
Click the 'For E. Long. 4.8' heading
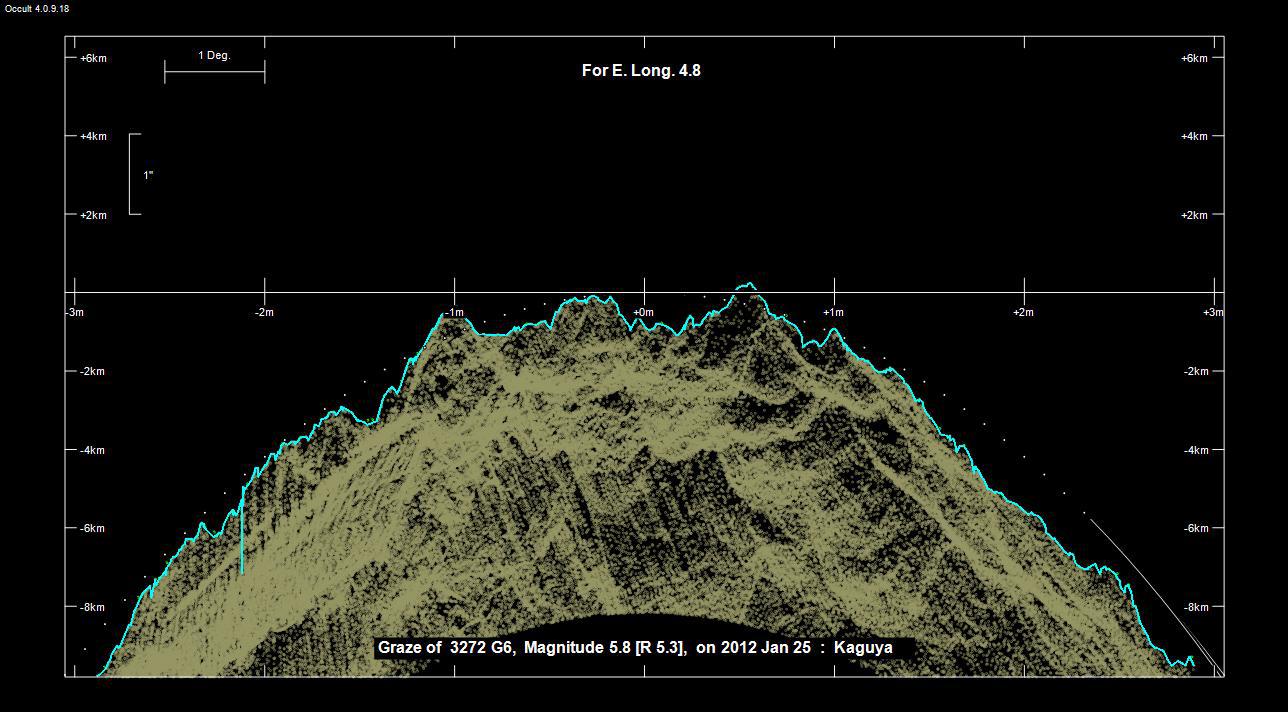click(641, 70)
